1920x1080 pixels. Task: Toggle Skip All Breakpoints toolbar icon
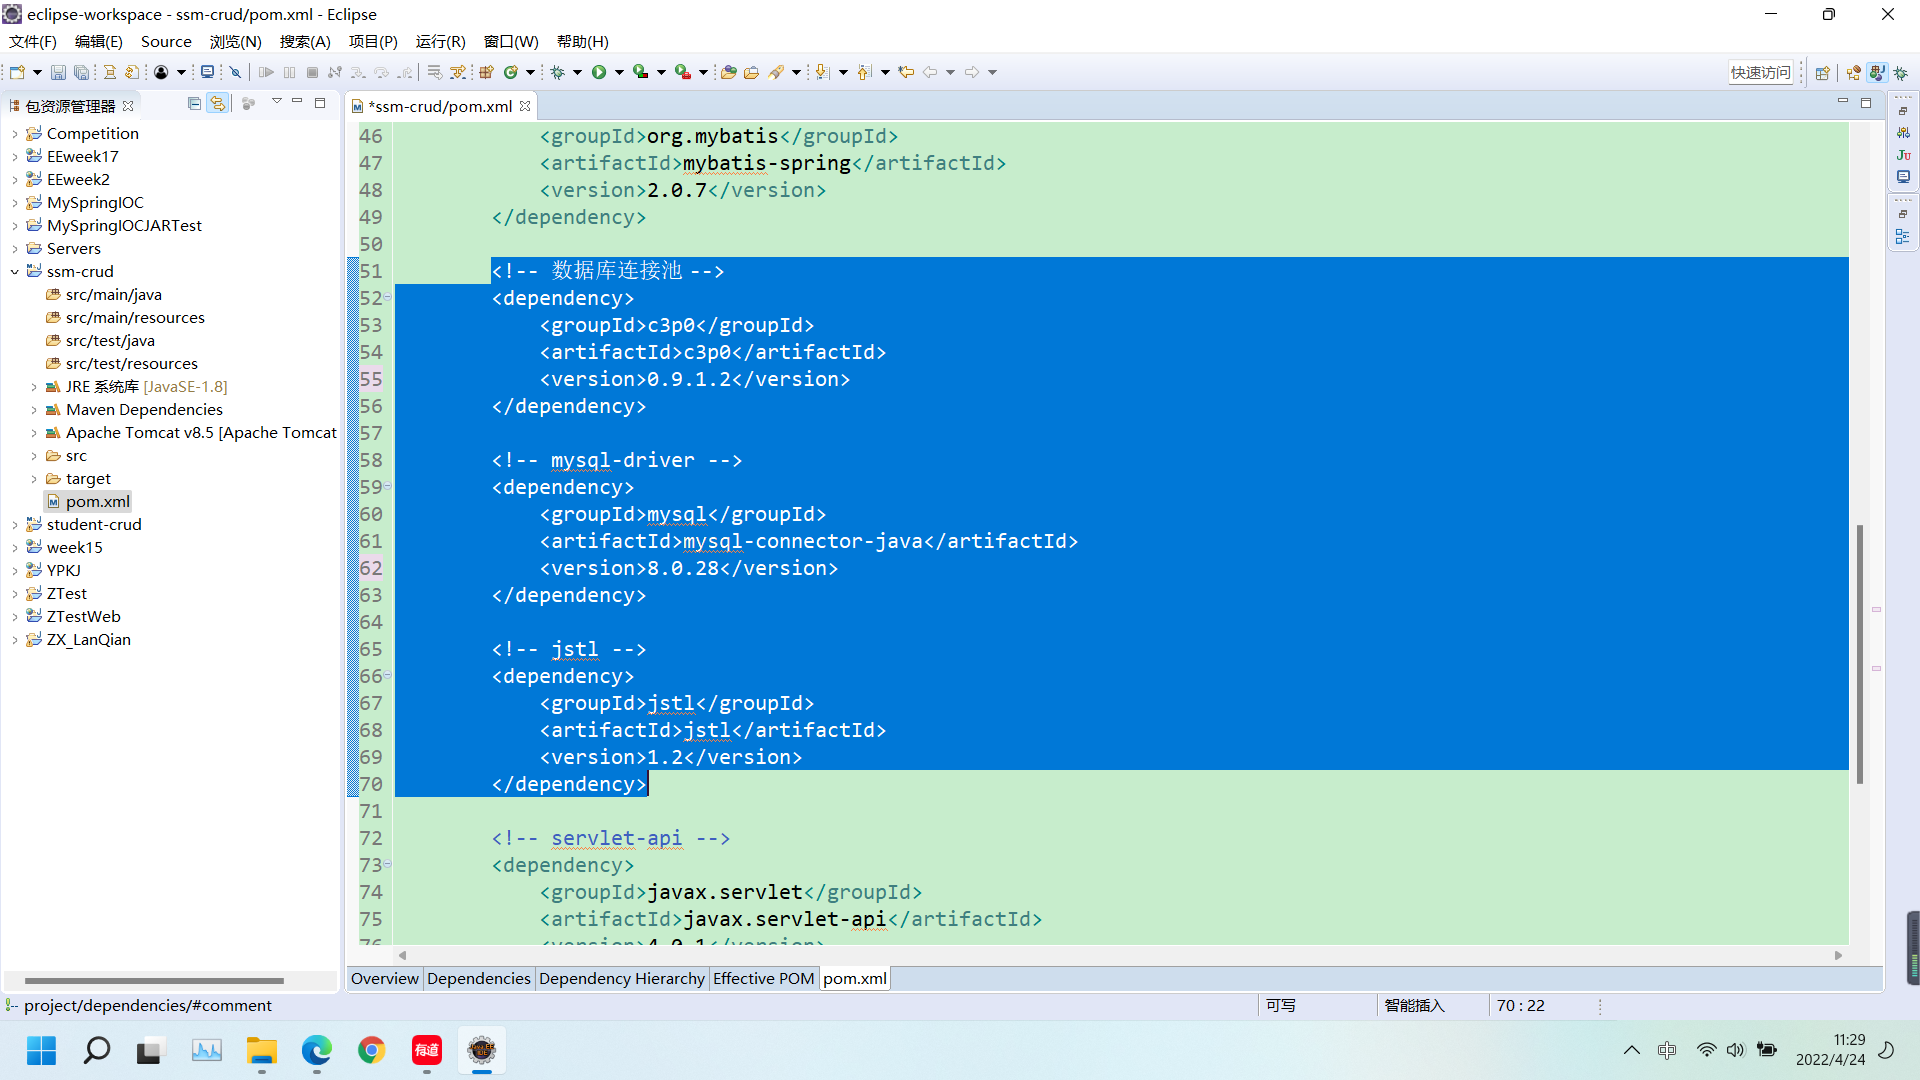235,71
